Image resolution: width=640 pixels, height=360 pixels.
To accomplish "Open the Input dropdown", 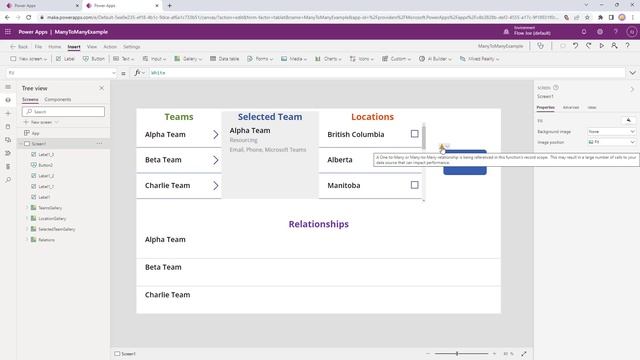I will point(154,59).
